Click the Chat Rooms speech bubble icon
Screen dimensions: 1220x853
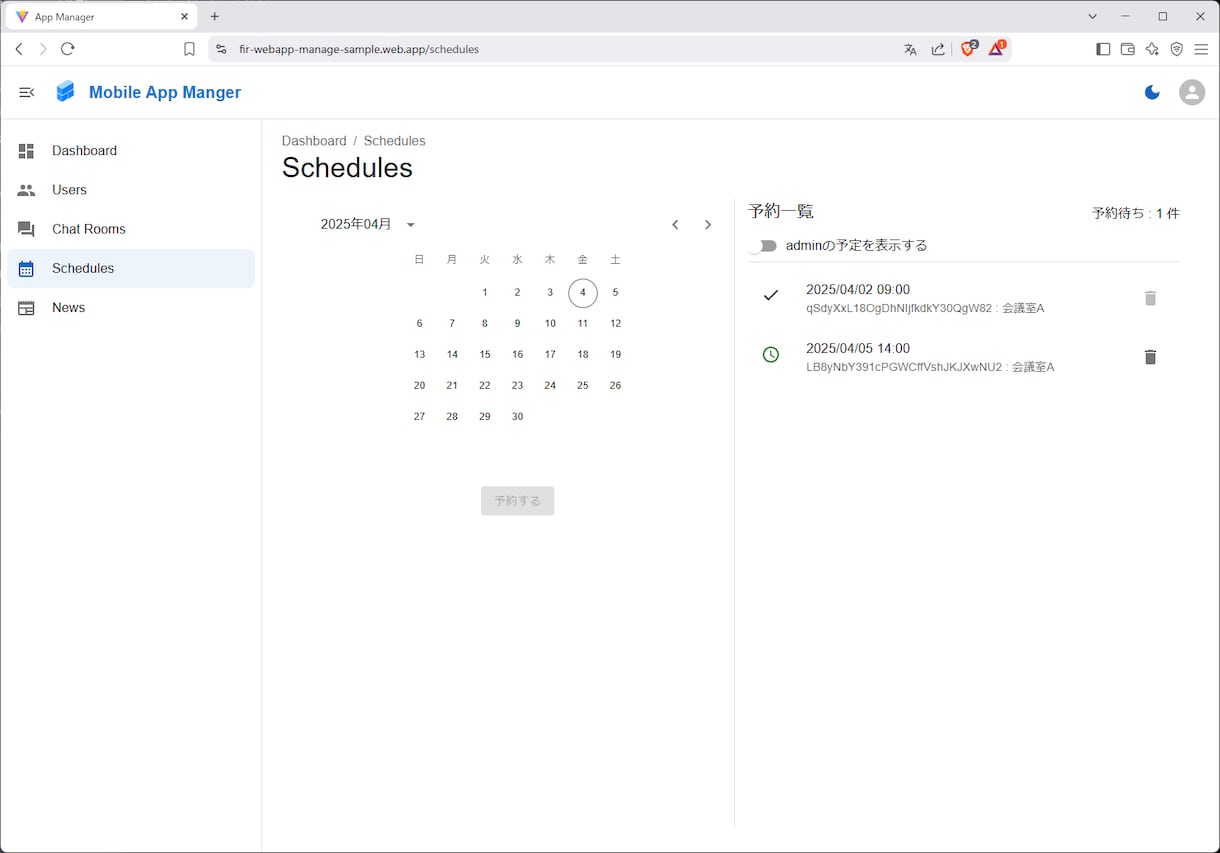[x=26, y=229]
